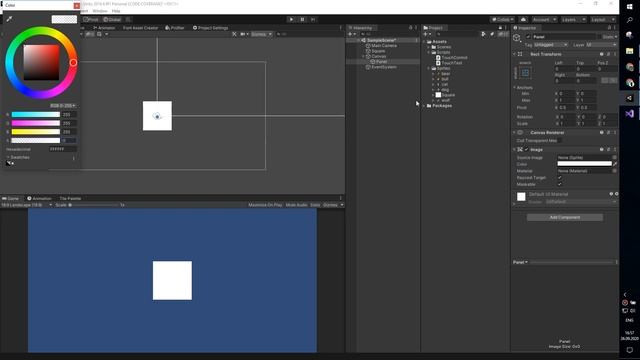
Task: Collapse the Rect Transform component
Action: pos(514,54)
